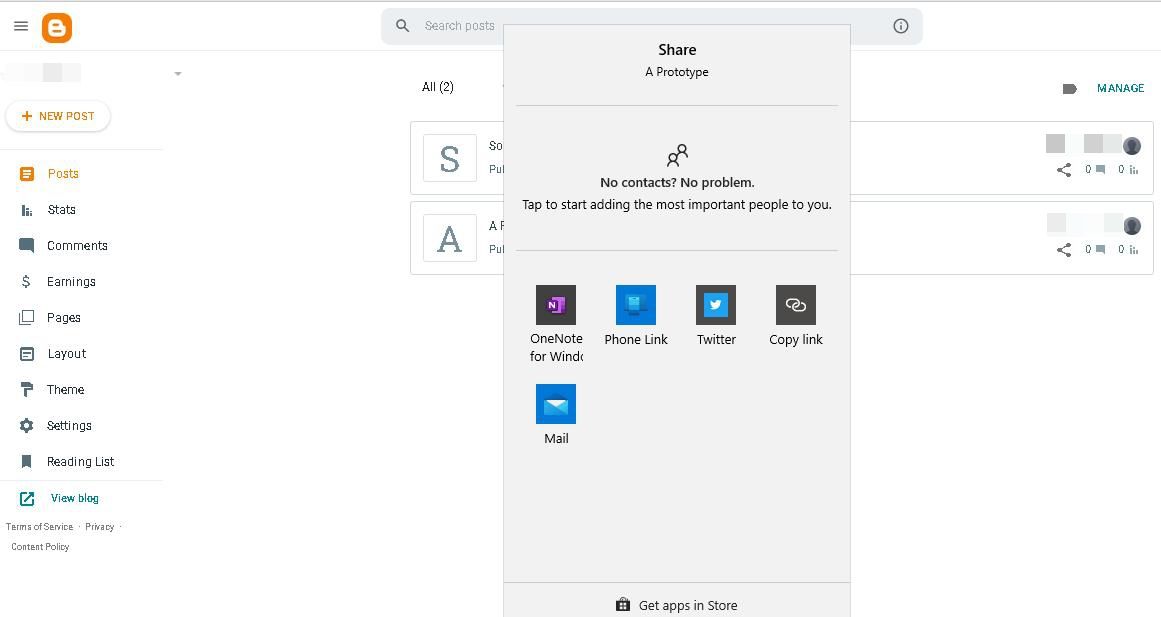
Task: Open the search info icon
Action: click(900, 26)
